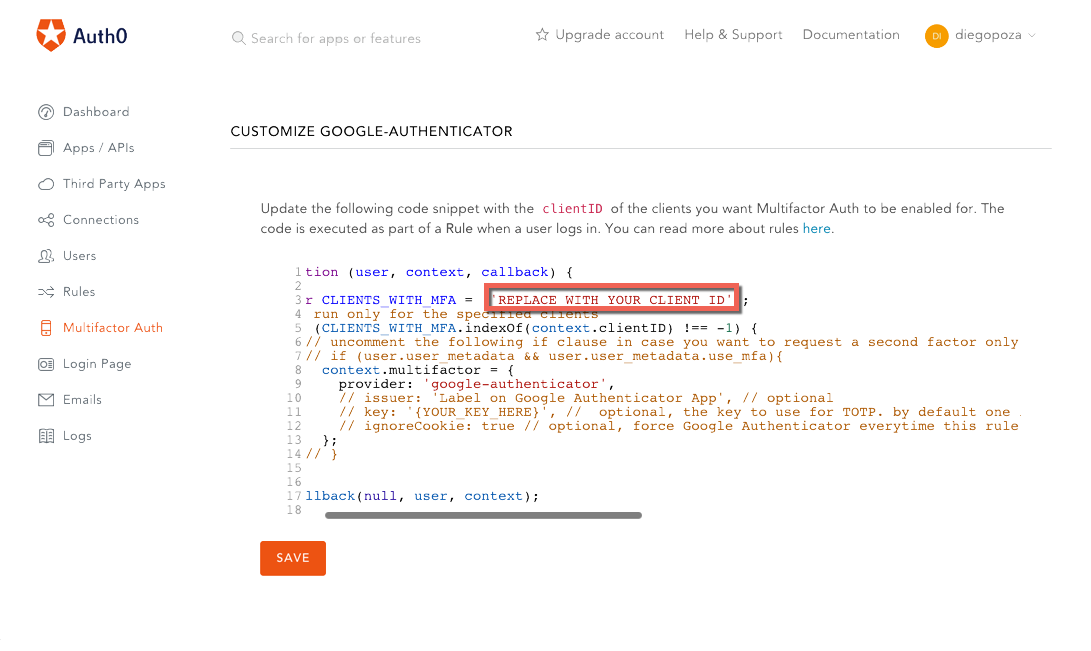The height and width of the screenshot is (651, 1091).
Task: Click the function signature on line 1
Action: [439, 272]
